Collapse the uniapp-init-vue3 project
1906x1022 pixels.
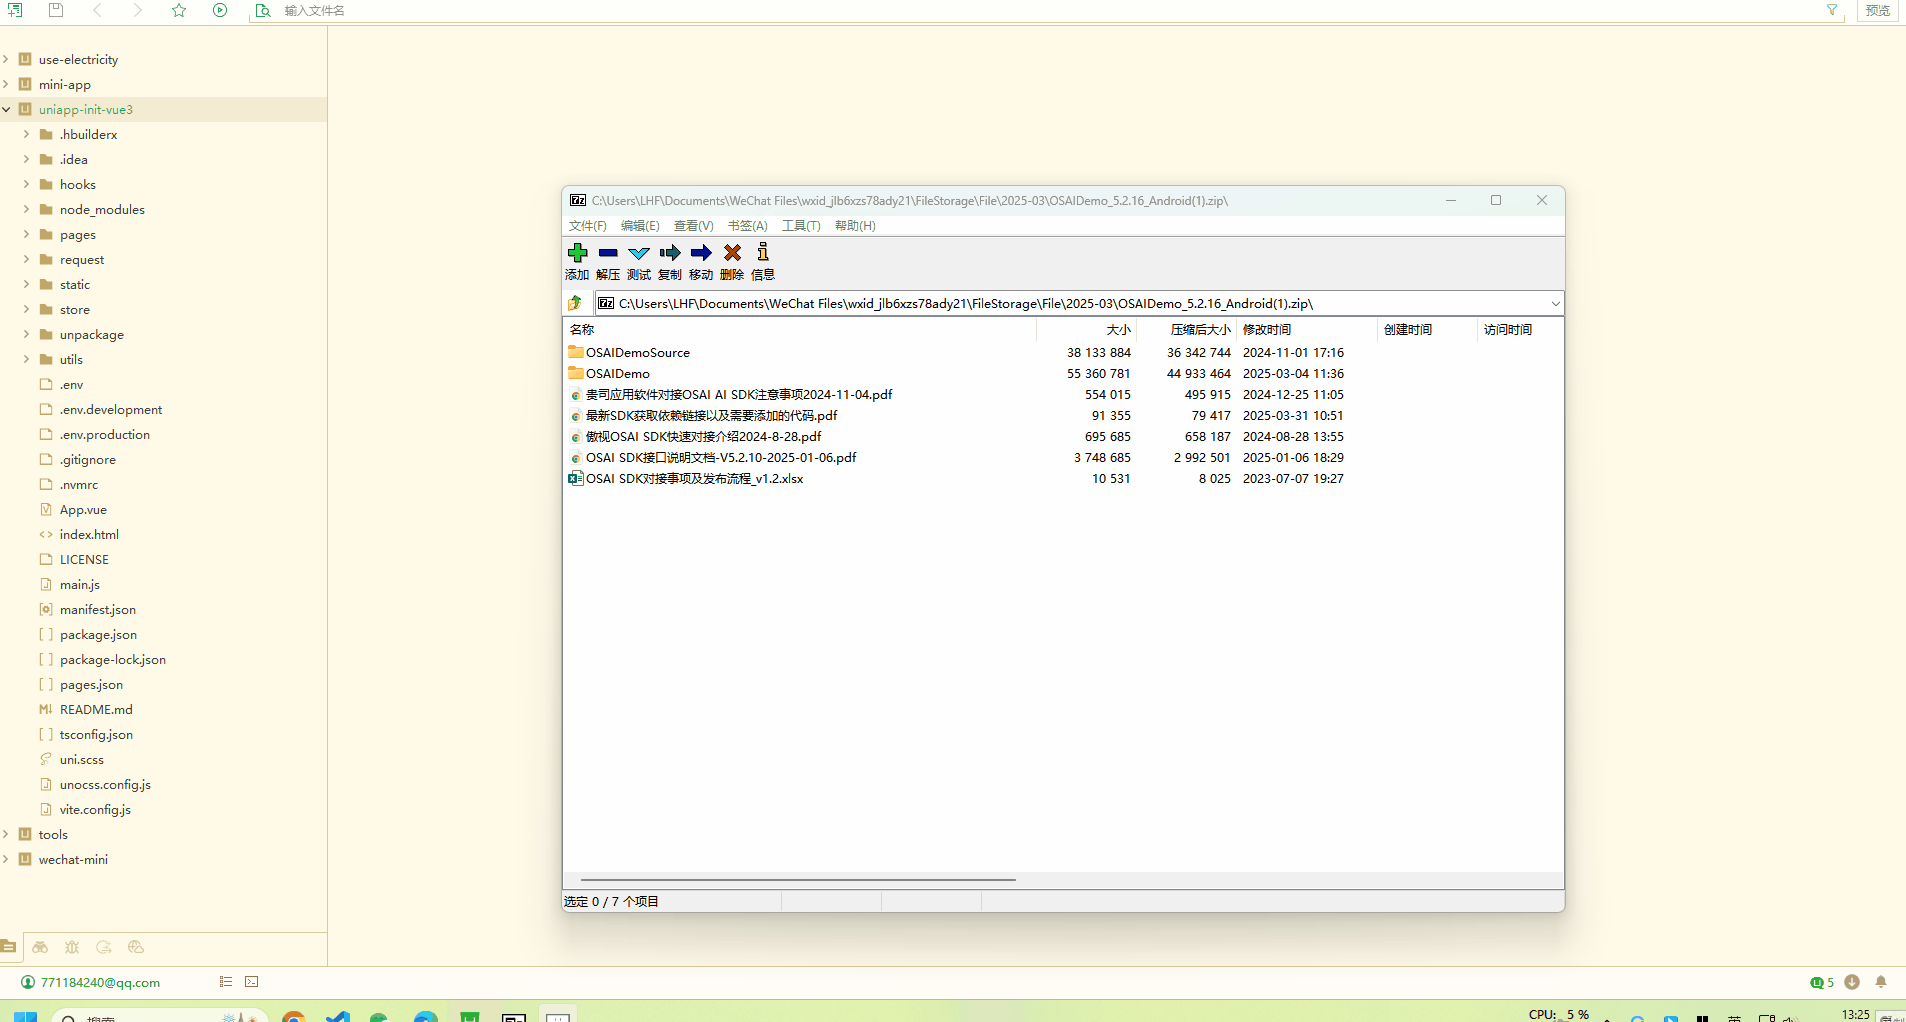(7, 110)
